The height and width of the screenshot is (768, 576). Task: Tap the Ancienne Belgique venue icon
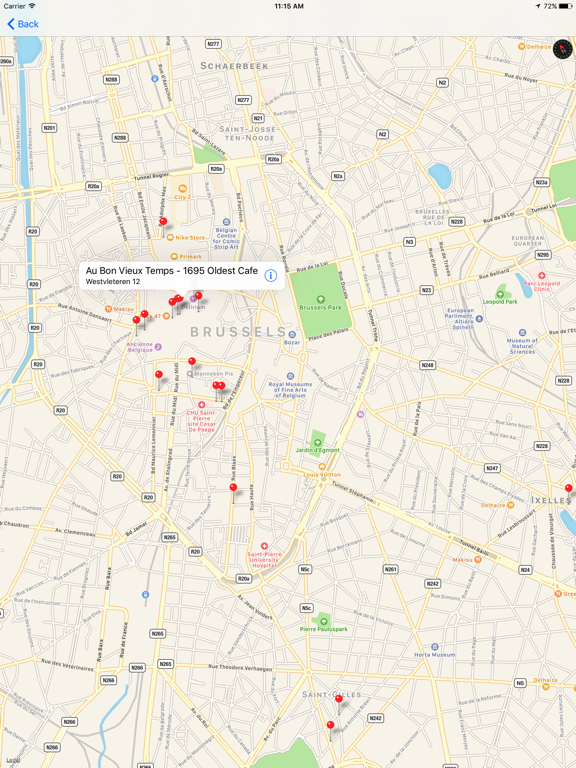tap(158, 347)
